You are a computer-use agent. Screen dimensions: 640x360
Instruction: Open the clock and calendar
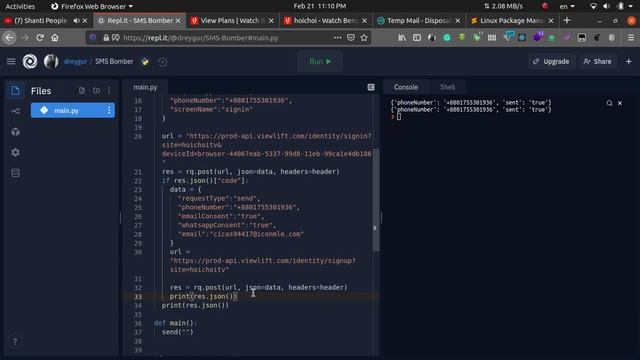320,6
